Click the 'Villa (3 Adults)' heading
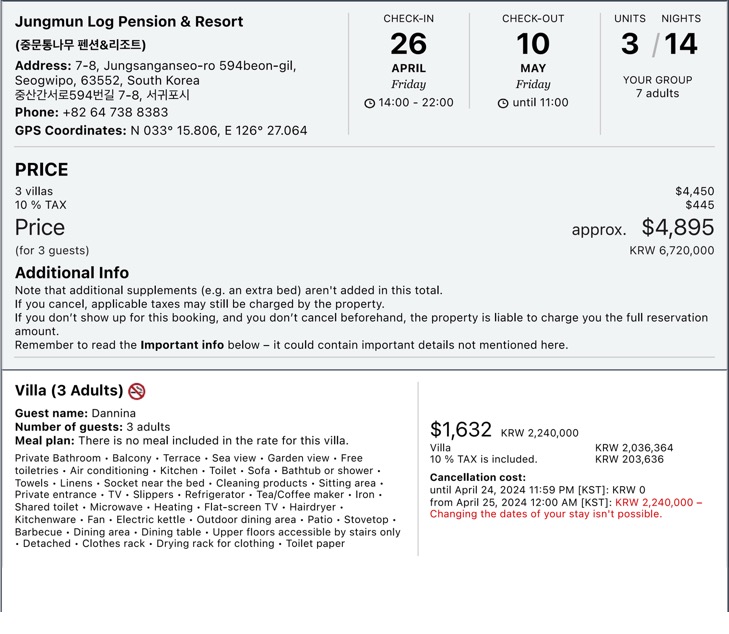 tap(69, 391)
